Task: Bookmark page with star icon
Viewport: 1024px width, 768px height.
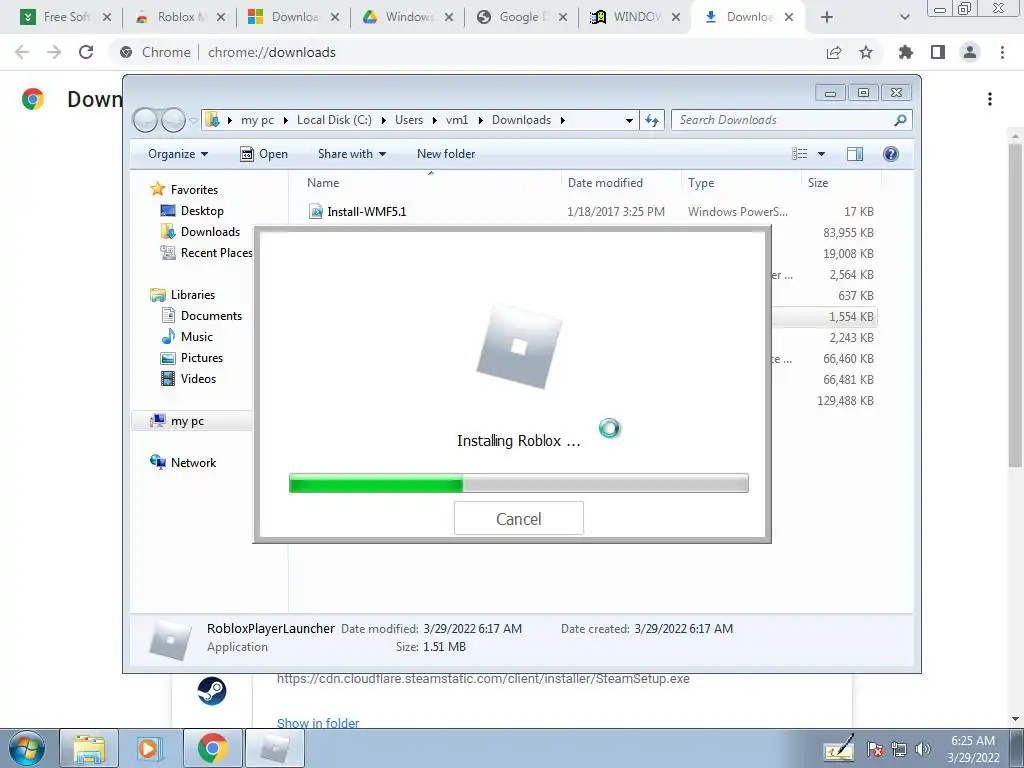Action: coord(866,52)
